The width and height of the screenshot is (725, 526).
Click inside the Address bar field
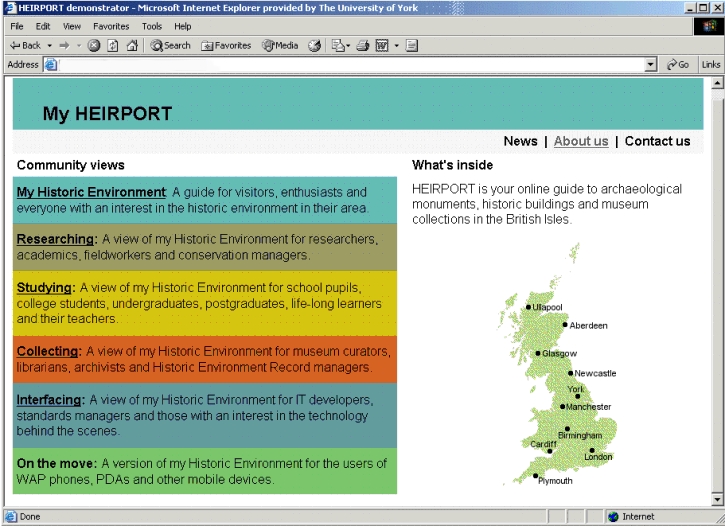(x=351, y=65)
